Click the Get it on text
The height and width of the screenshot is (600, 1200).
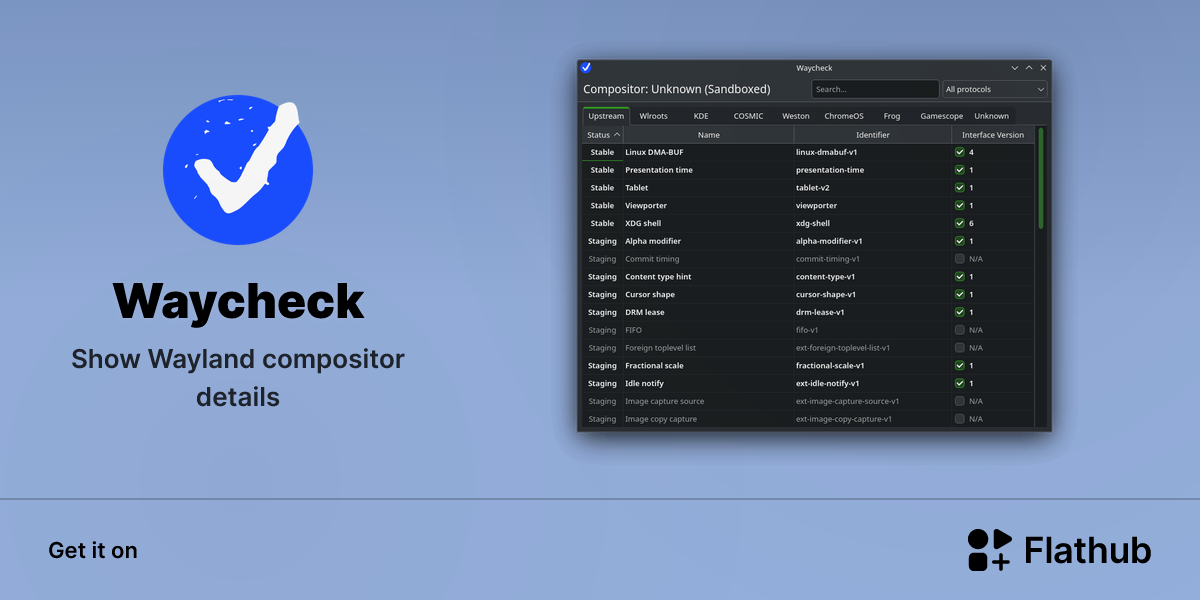(x=93, y=551)
